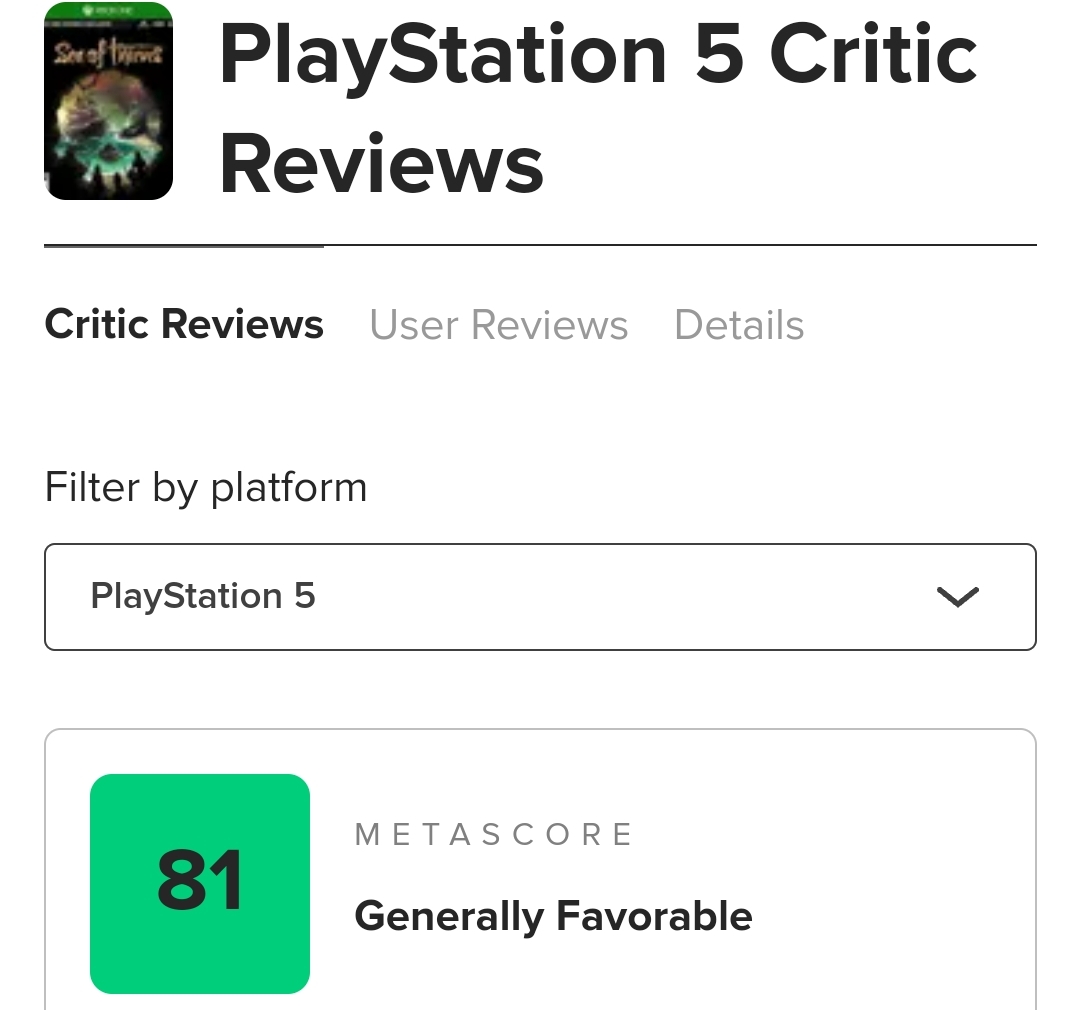This screenshot has height=1010, width=1080.
Task: Click the skull artwork on the game cover
Action: 108,130
